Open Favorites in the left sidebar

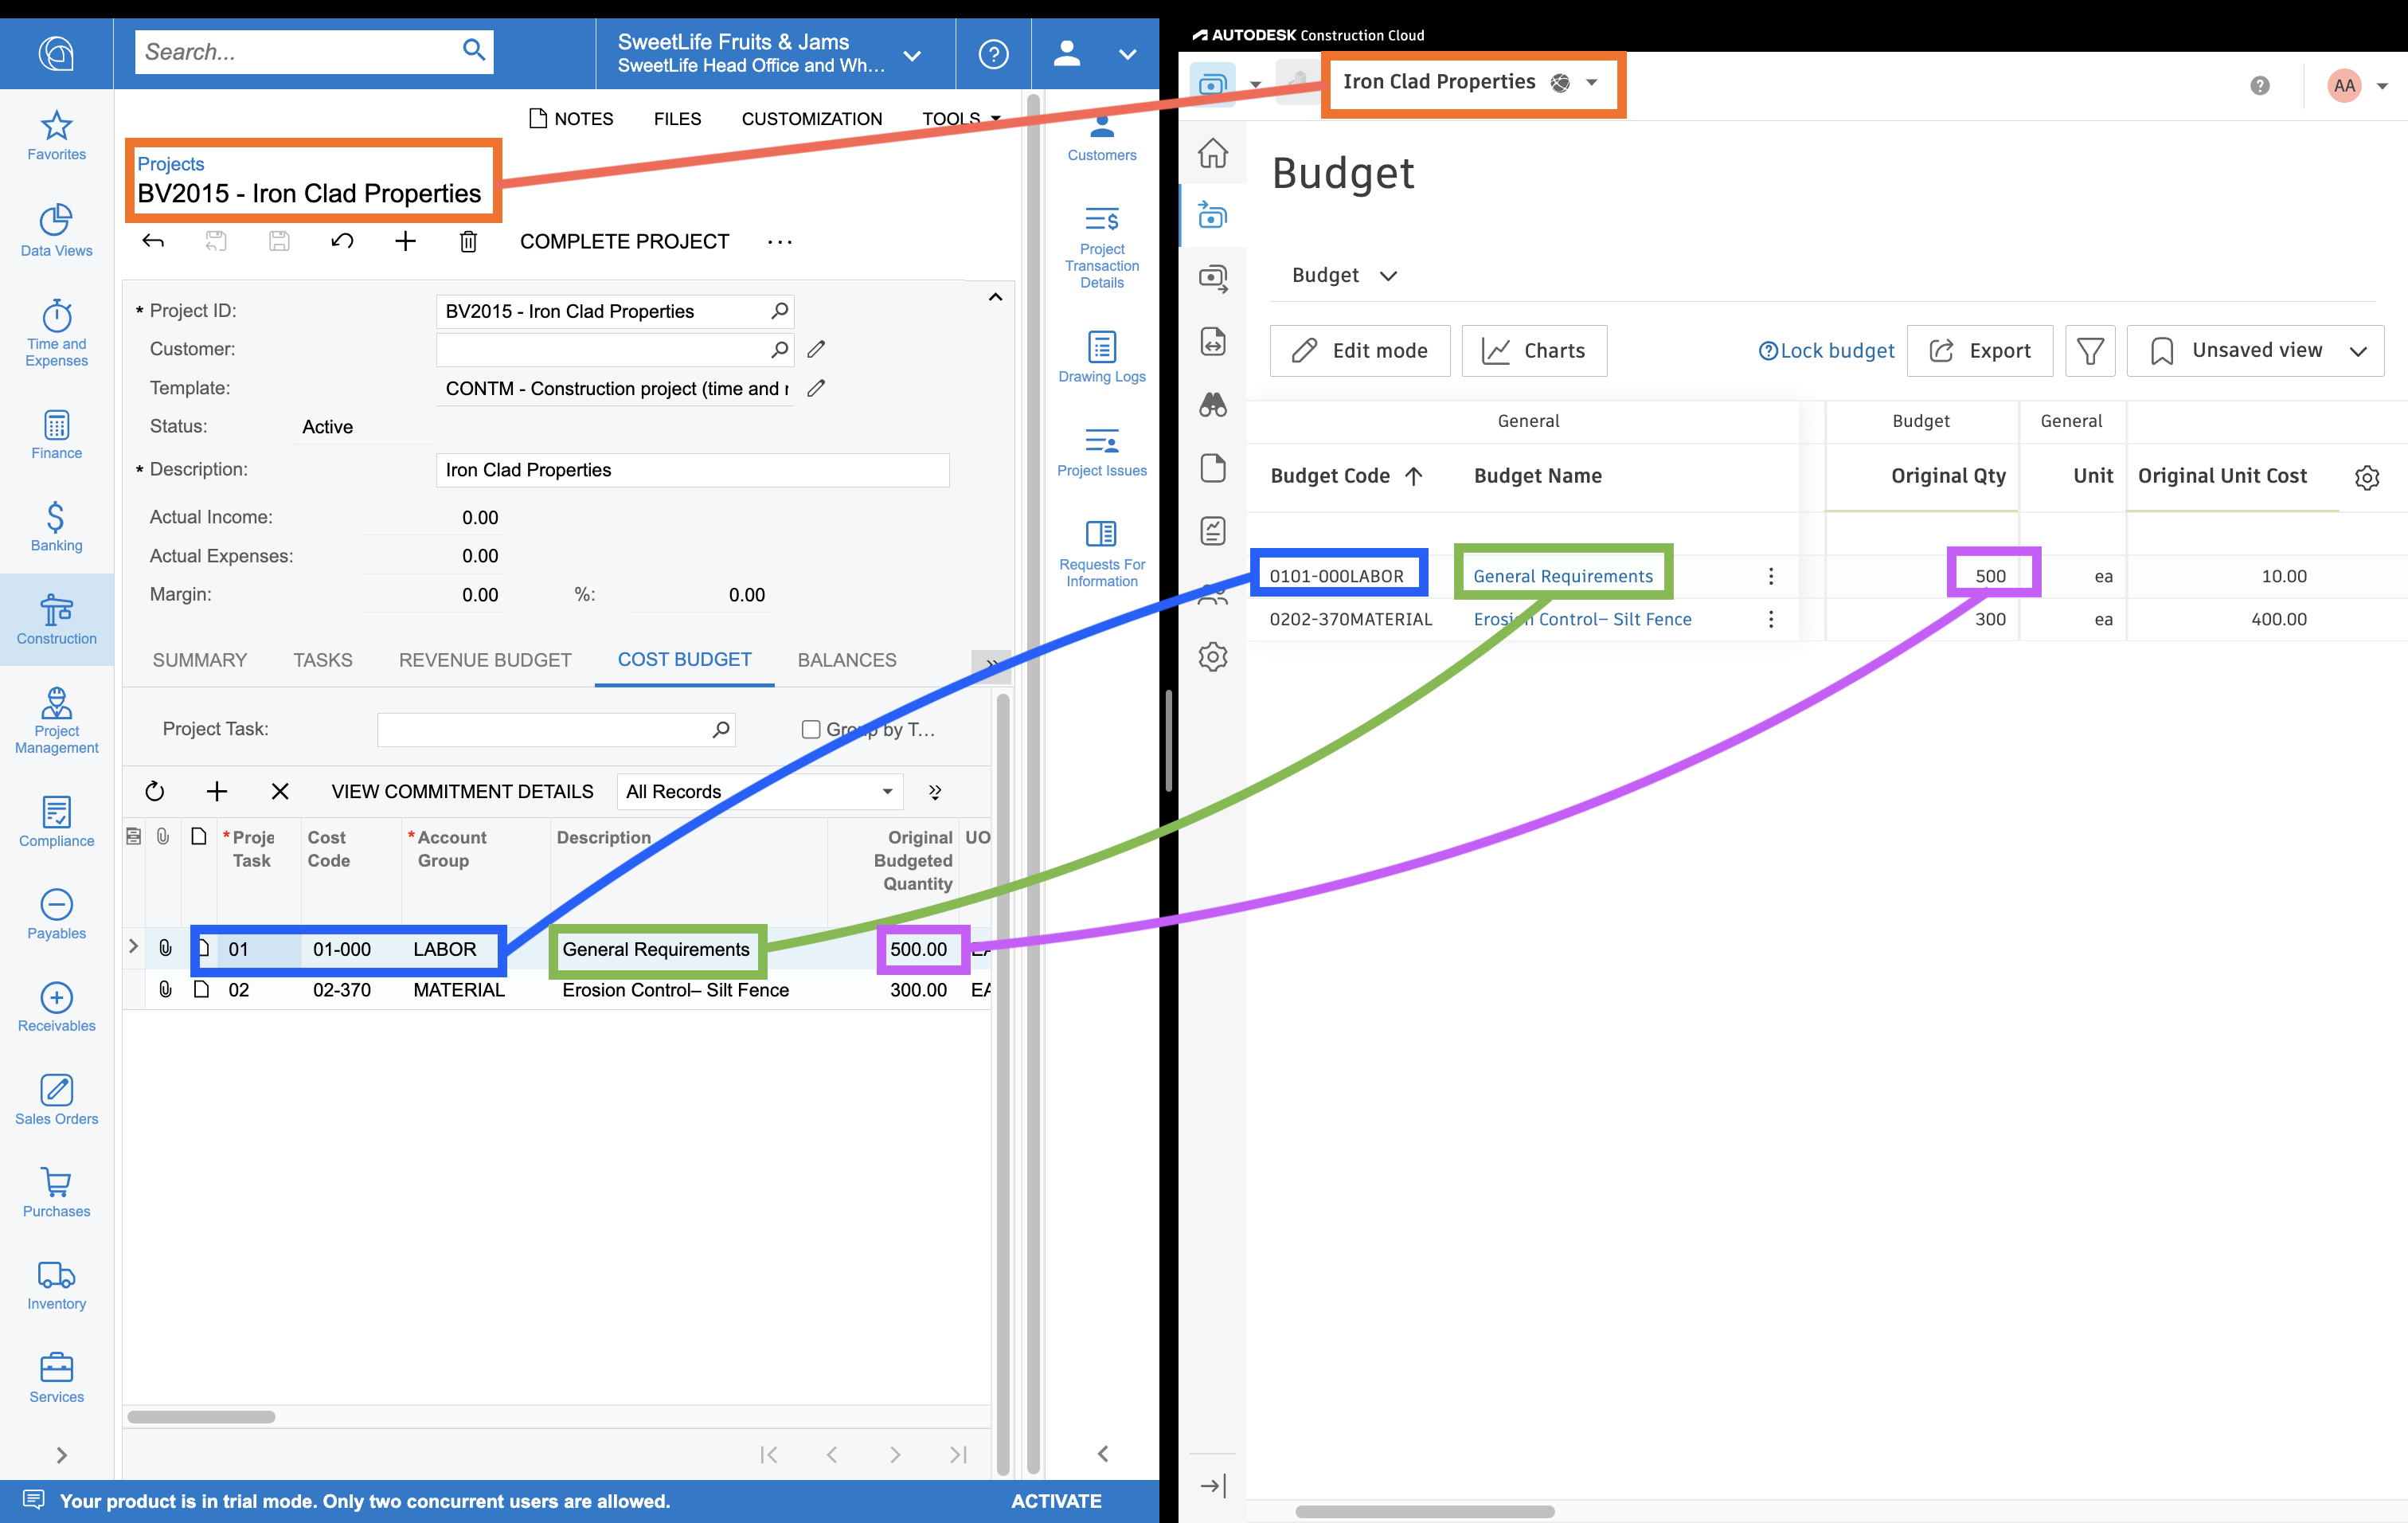coord(56,136)
